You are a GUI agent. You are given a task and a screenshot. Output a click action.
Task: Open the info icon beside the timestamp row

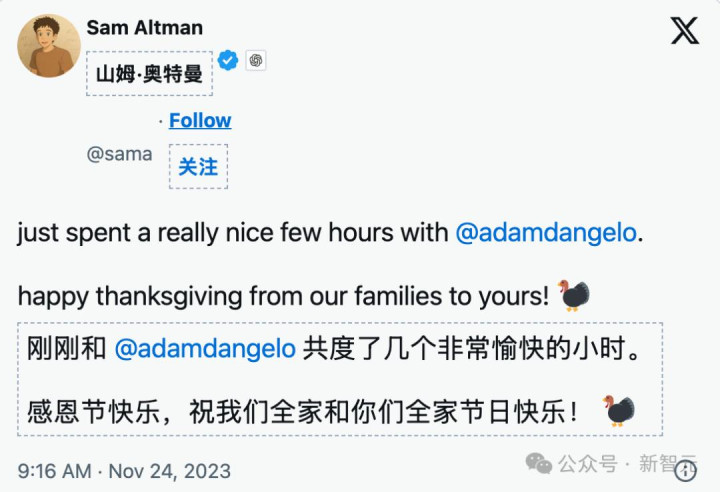click(685, 470)
